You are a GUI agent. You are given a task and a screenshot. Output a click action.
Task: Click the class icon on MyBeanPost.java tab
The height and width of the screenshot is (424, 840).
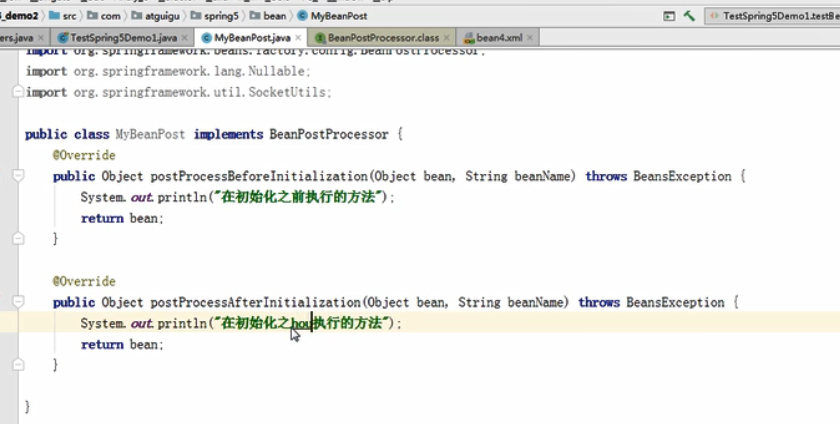click(x=206, y=38)
